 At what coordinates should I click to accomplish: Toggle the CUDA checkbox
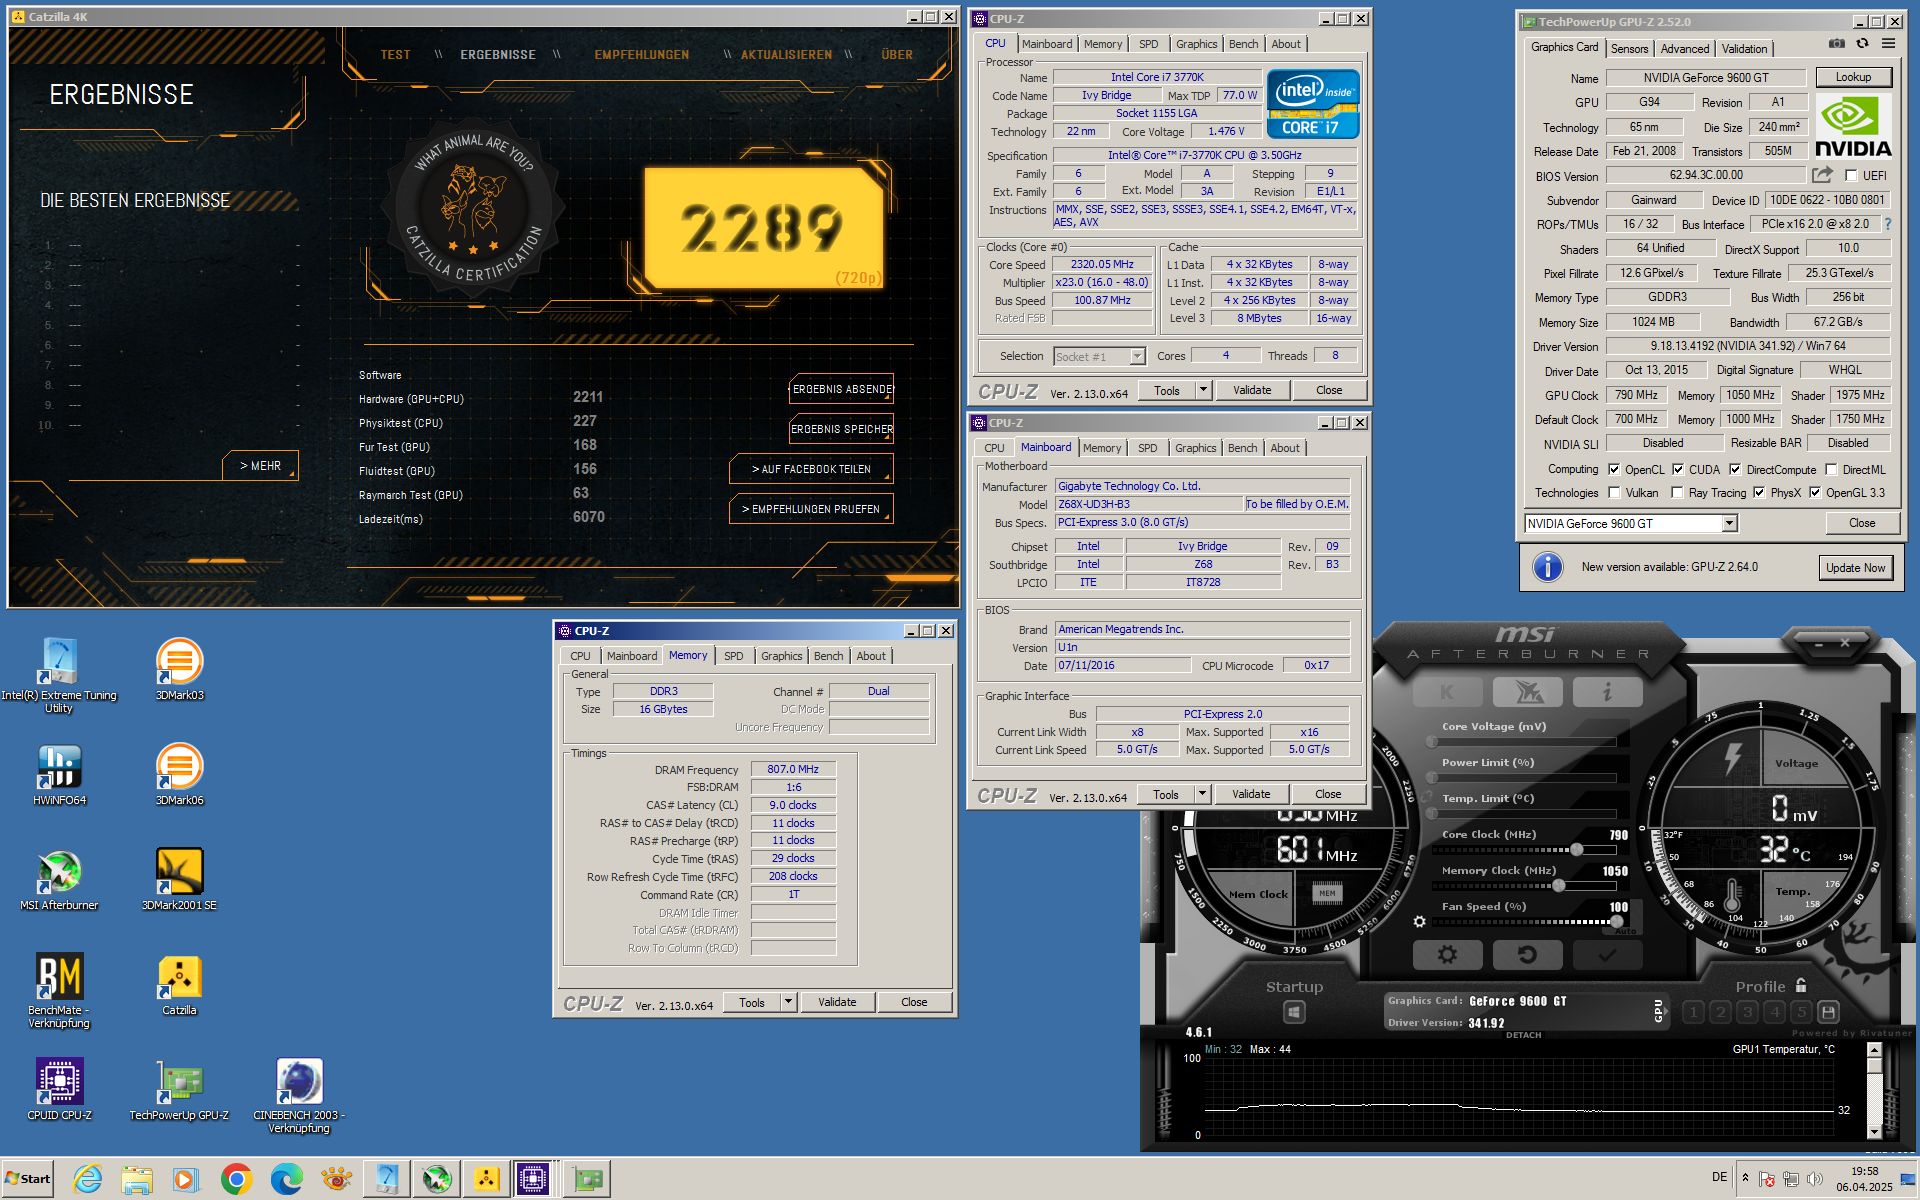tap(1678, 469)
